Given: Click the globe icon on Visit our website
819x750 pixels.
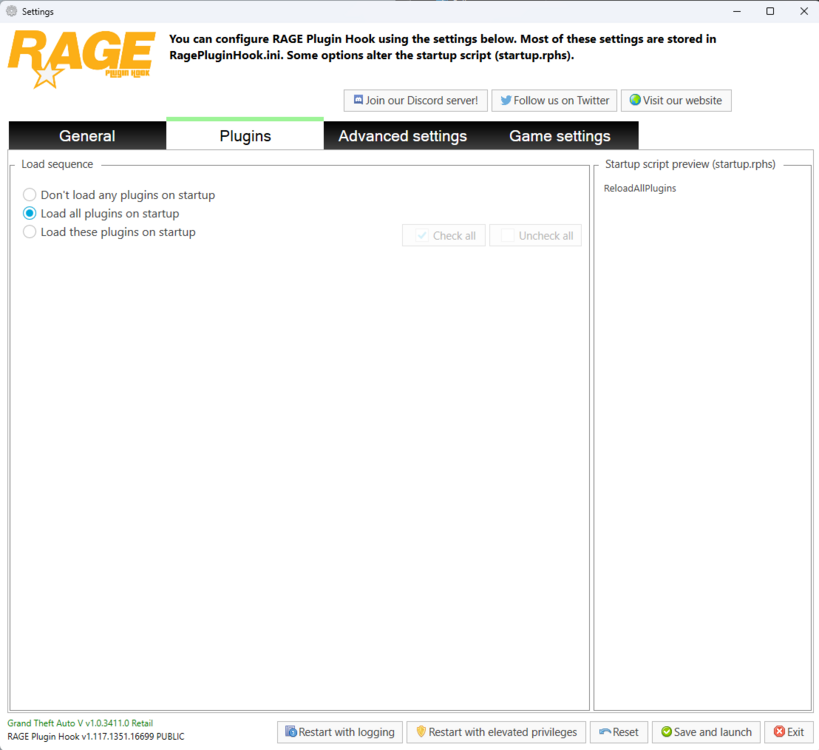Looking at the screenshot, I should [x=634, y=100].
